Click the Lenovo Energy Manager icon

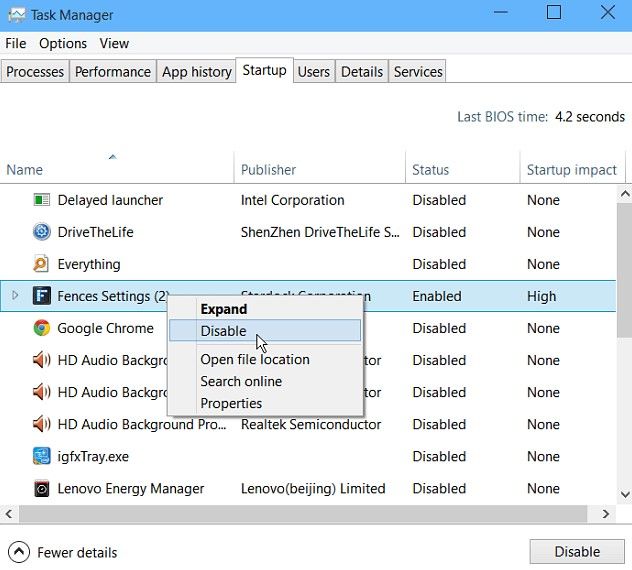42,489
